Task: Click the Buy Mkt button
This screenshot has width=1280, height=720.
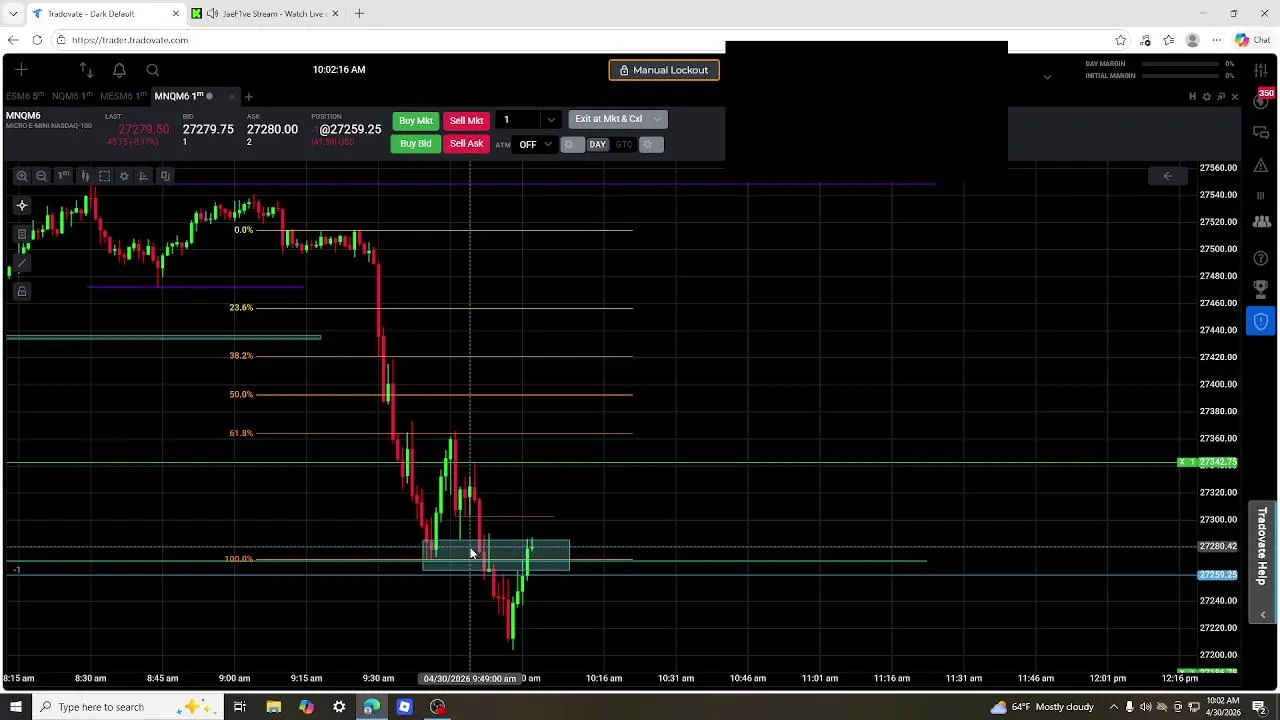Action: (416, 121)
